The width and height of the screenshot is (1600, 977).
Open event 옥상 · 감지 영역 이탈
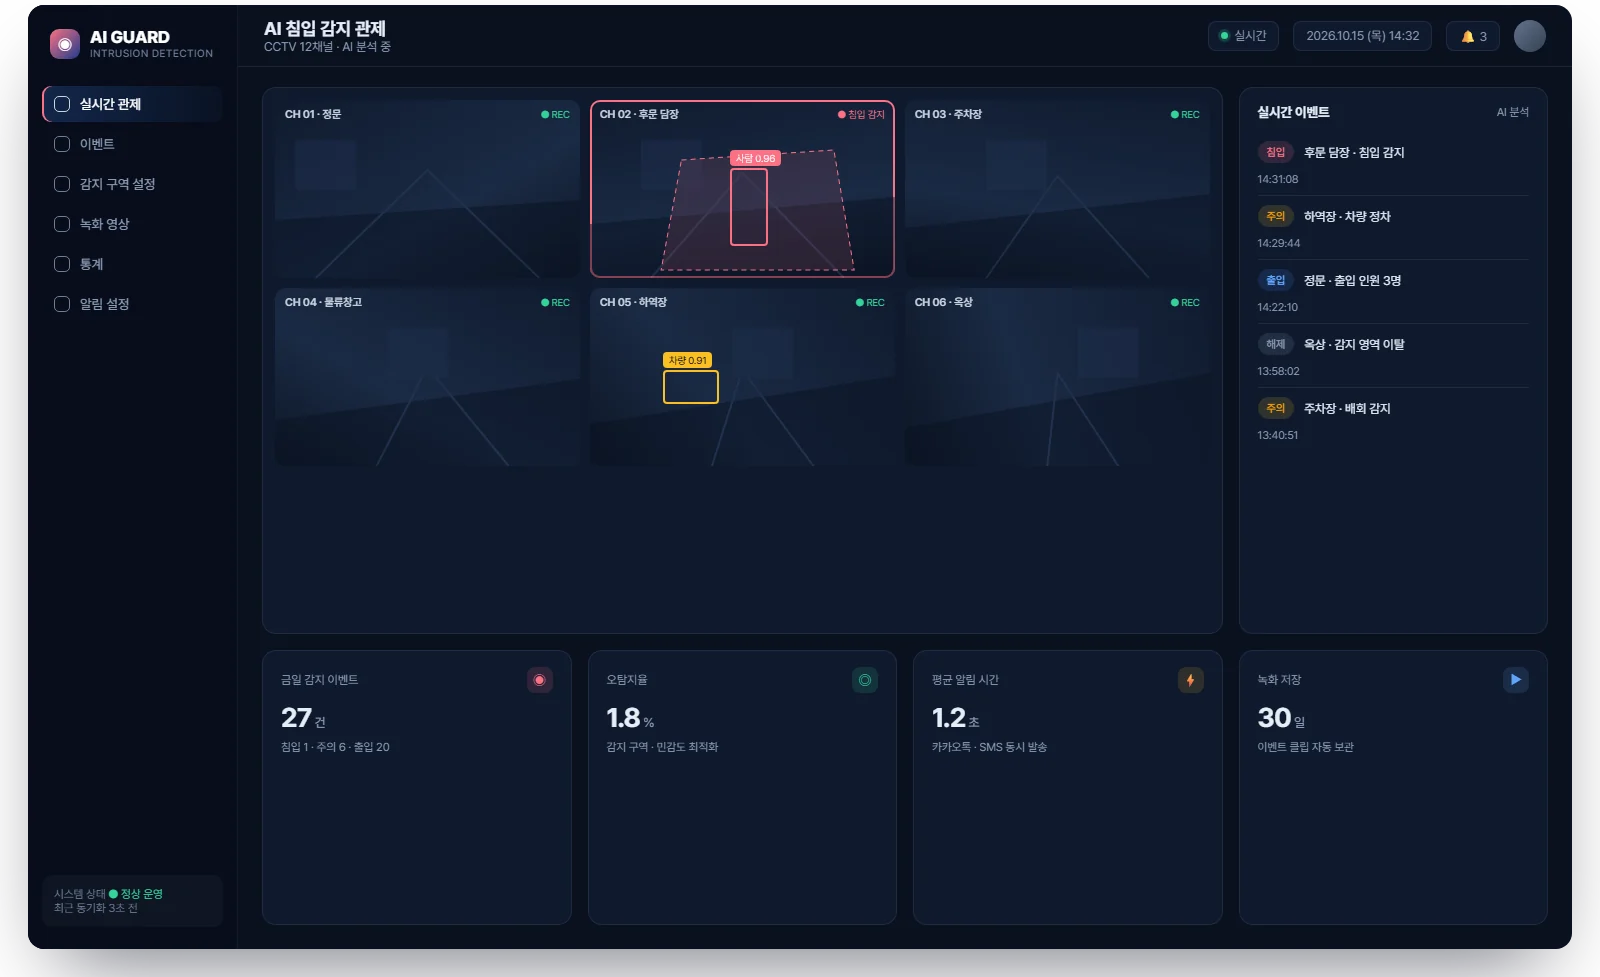click(1393, 356)
